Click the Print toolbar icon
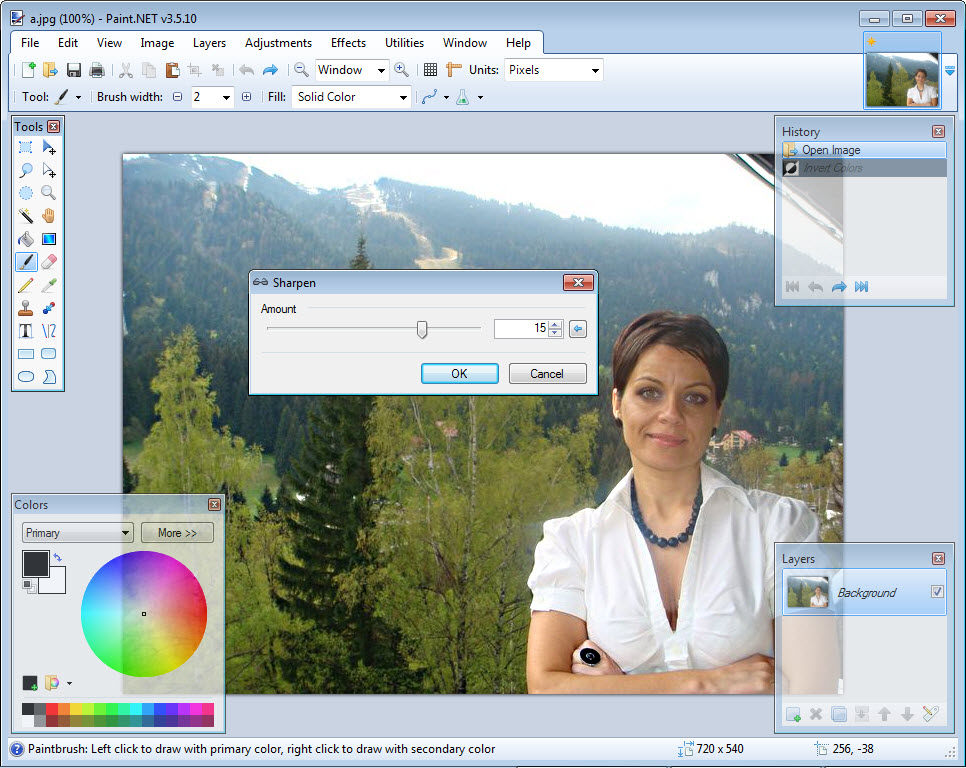966x768 pixels. 97,70
